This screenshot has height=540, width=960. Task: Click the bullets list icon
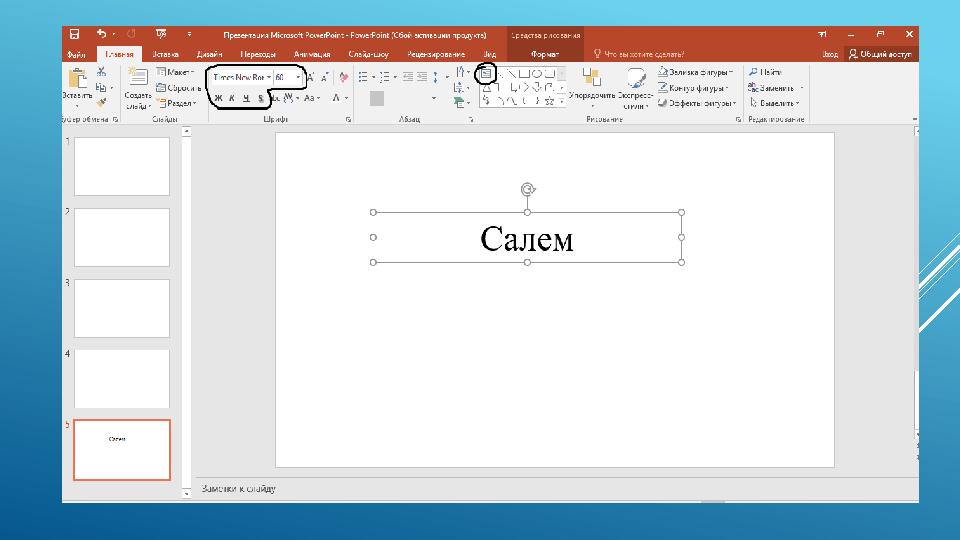(x=363, y=77)
